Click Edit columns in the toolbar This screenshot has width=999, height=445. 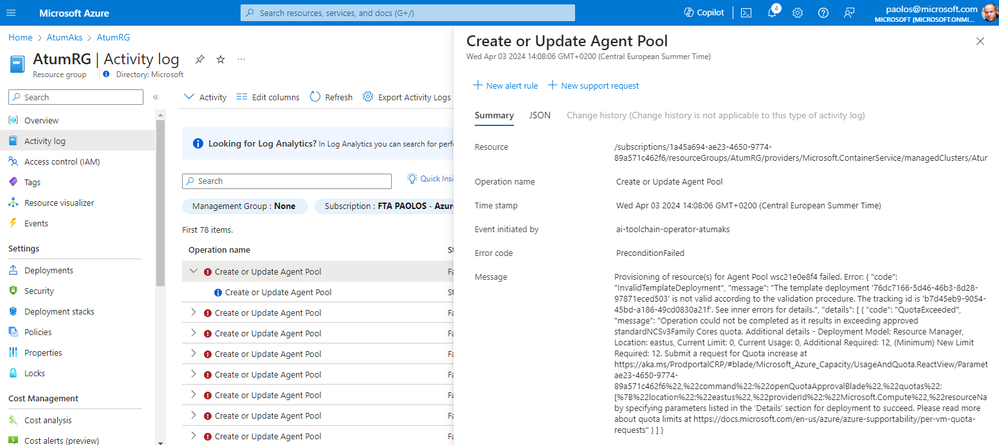(x=268, y=97)
